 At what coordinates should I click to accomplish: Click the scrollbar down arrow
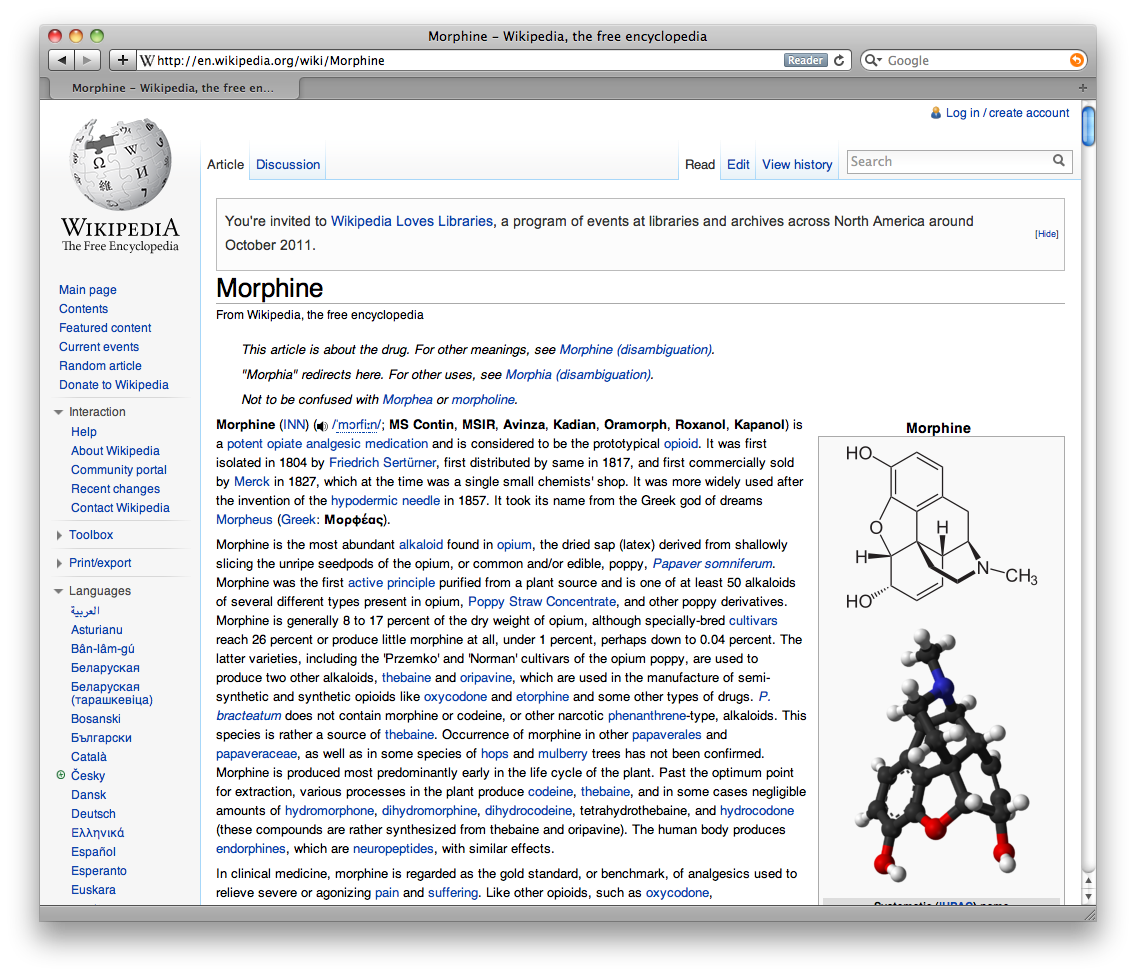click(x=1088, y=896)
